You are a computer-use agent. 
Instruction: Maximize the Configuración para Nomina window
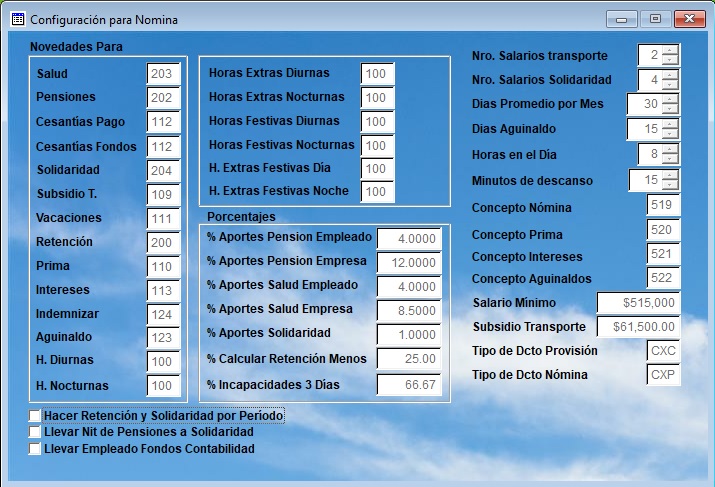click(x=655, y=19)
